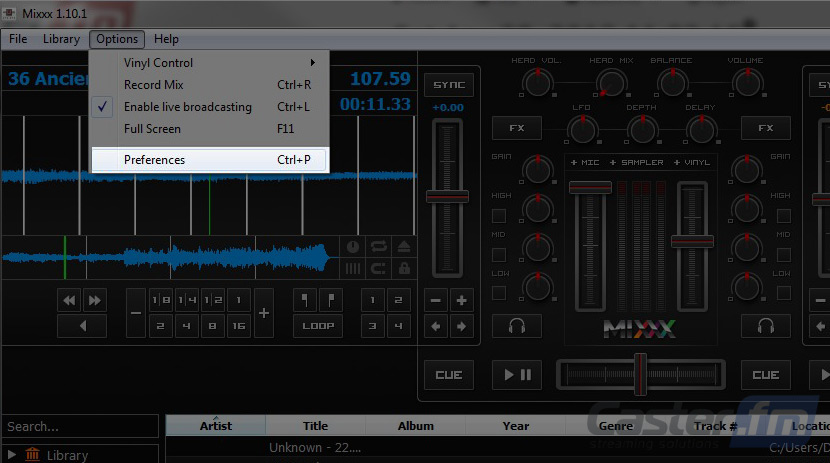
Task: Click the loop double plus button
Action: (264, 313)
